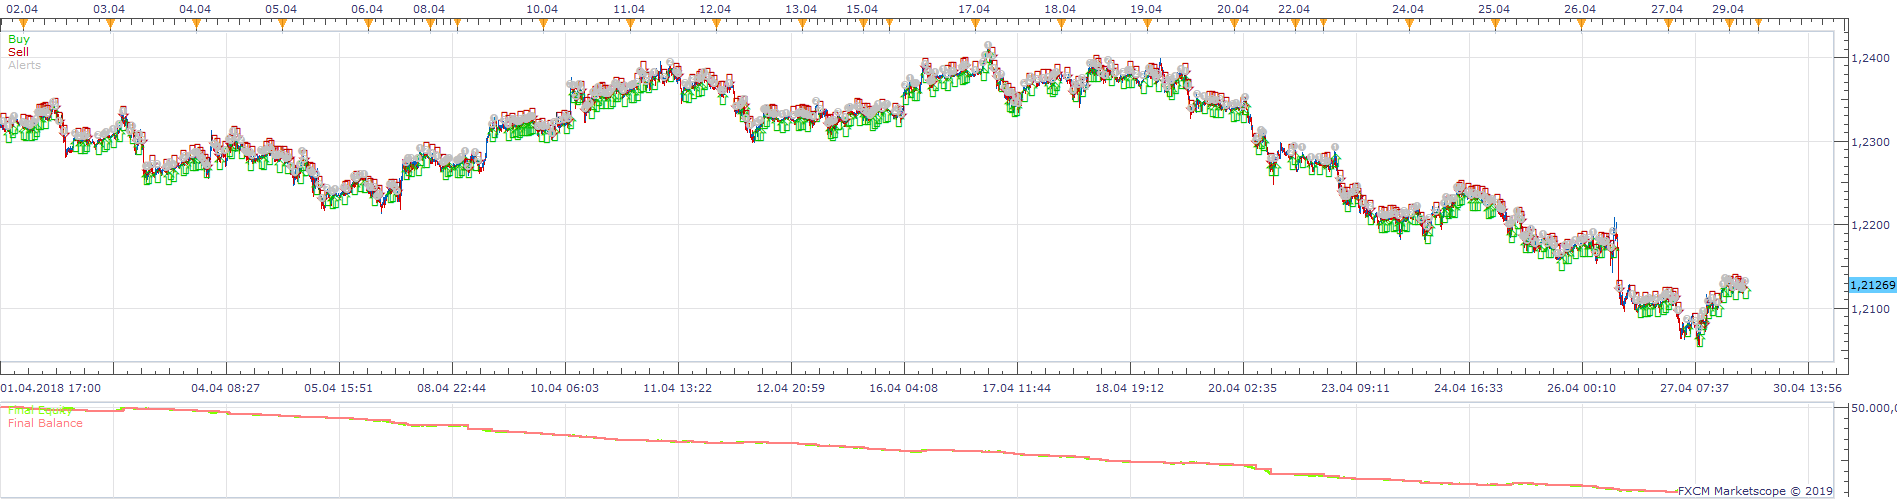Click the 16.04 04:08 time label
This screenshot has width=1899, height=500.
[904, 388]
